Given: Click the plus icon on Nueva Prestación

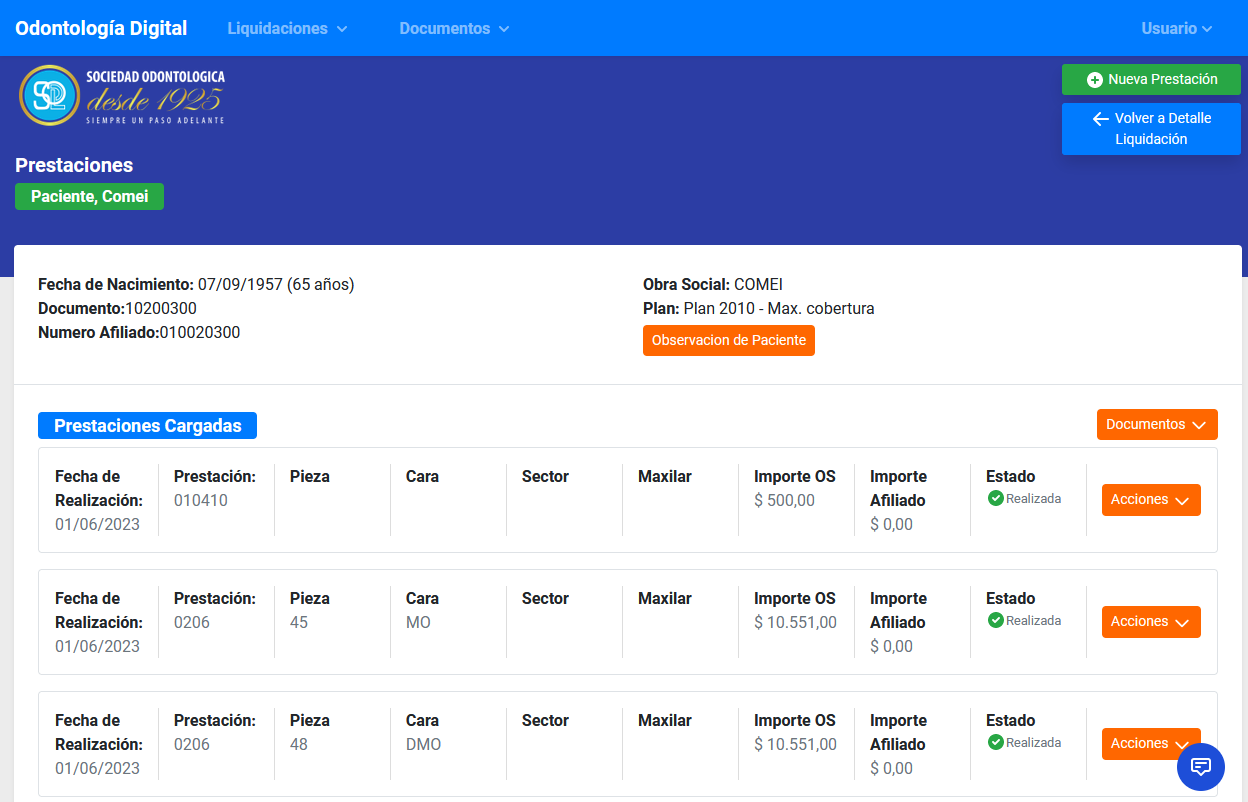Looking at the screenshot, I should click(1094, 80).
